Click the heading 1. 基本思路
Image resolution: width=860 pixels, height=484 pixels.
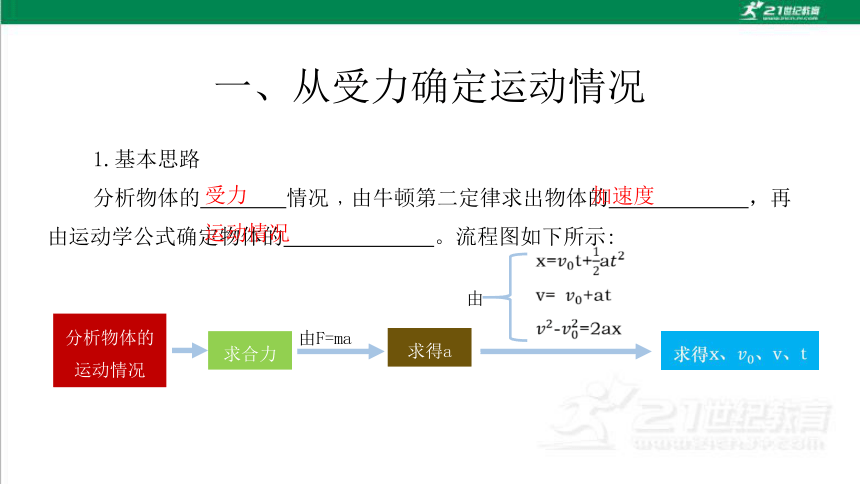click(x=146, y=159)
